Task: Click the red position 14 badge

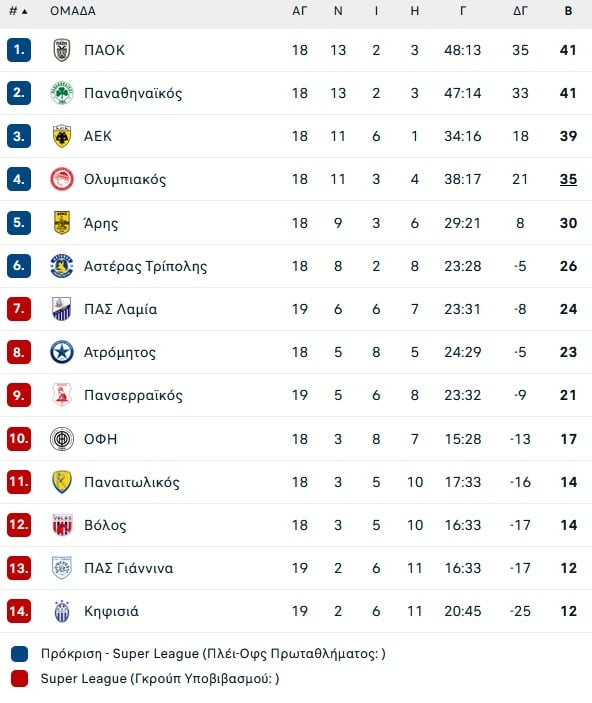Action: pos(19,611)
